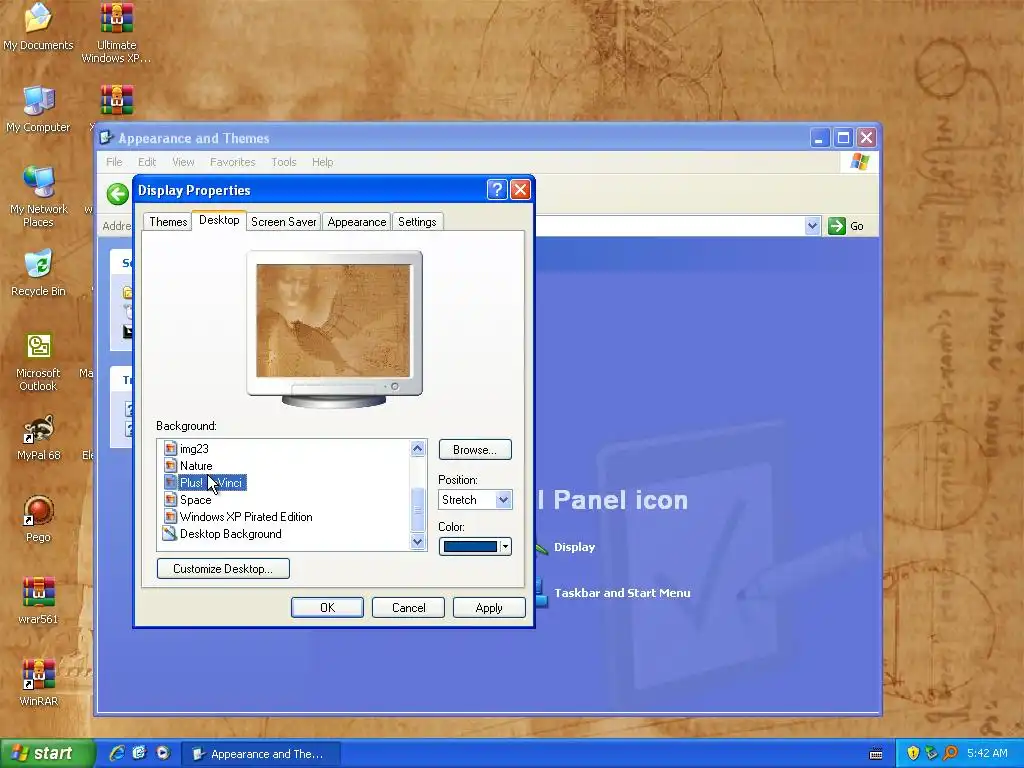Launch MyPal 68 browser shortcut
1024x768 pixels.
[x=38, y=438]
